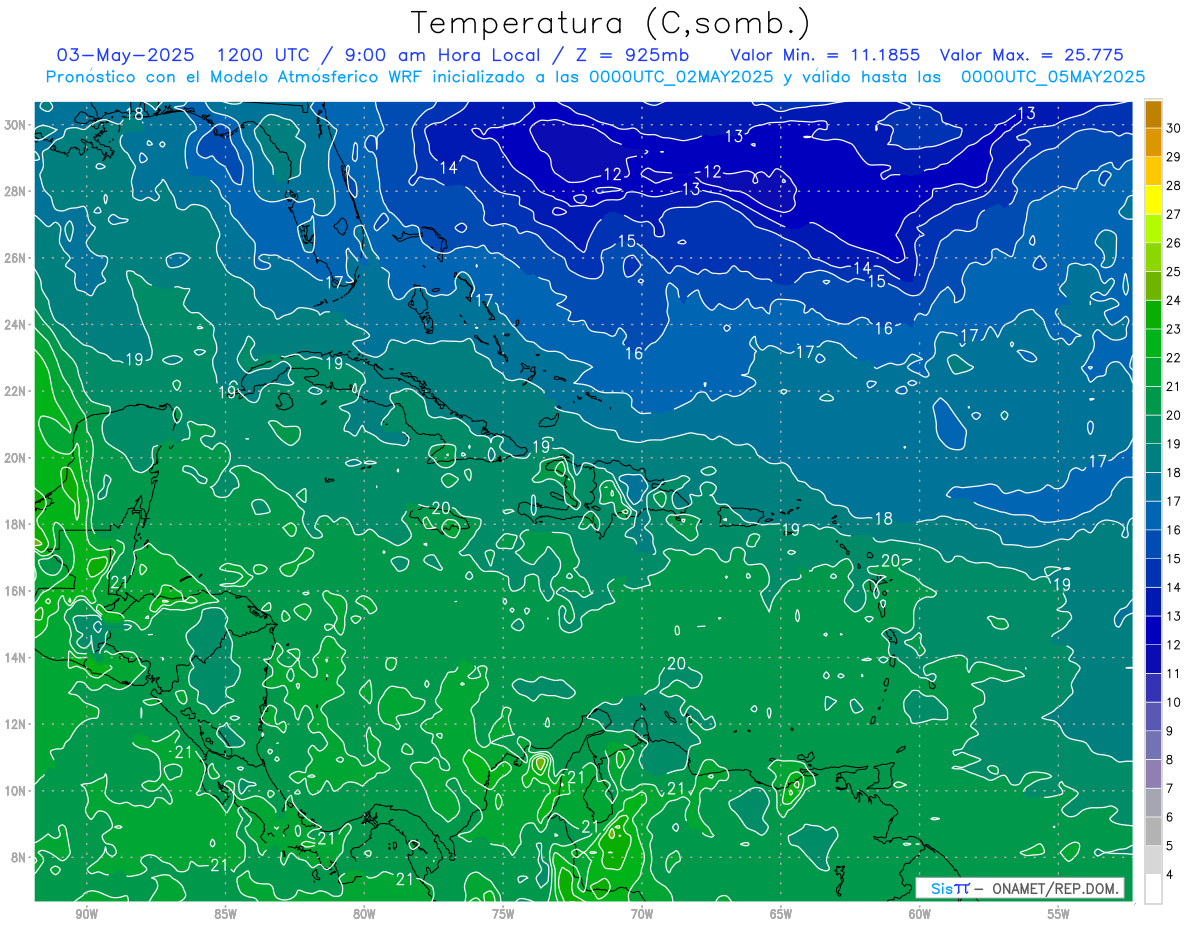Viewport: 1200px width, 927px height.
Task: Select the orange swatch between 29 and 30
Action: point(1153,142)
